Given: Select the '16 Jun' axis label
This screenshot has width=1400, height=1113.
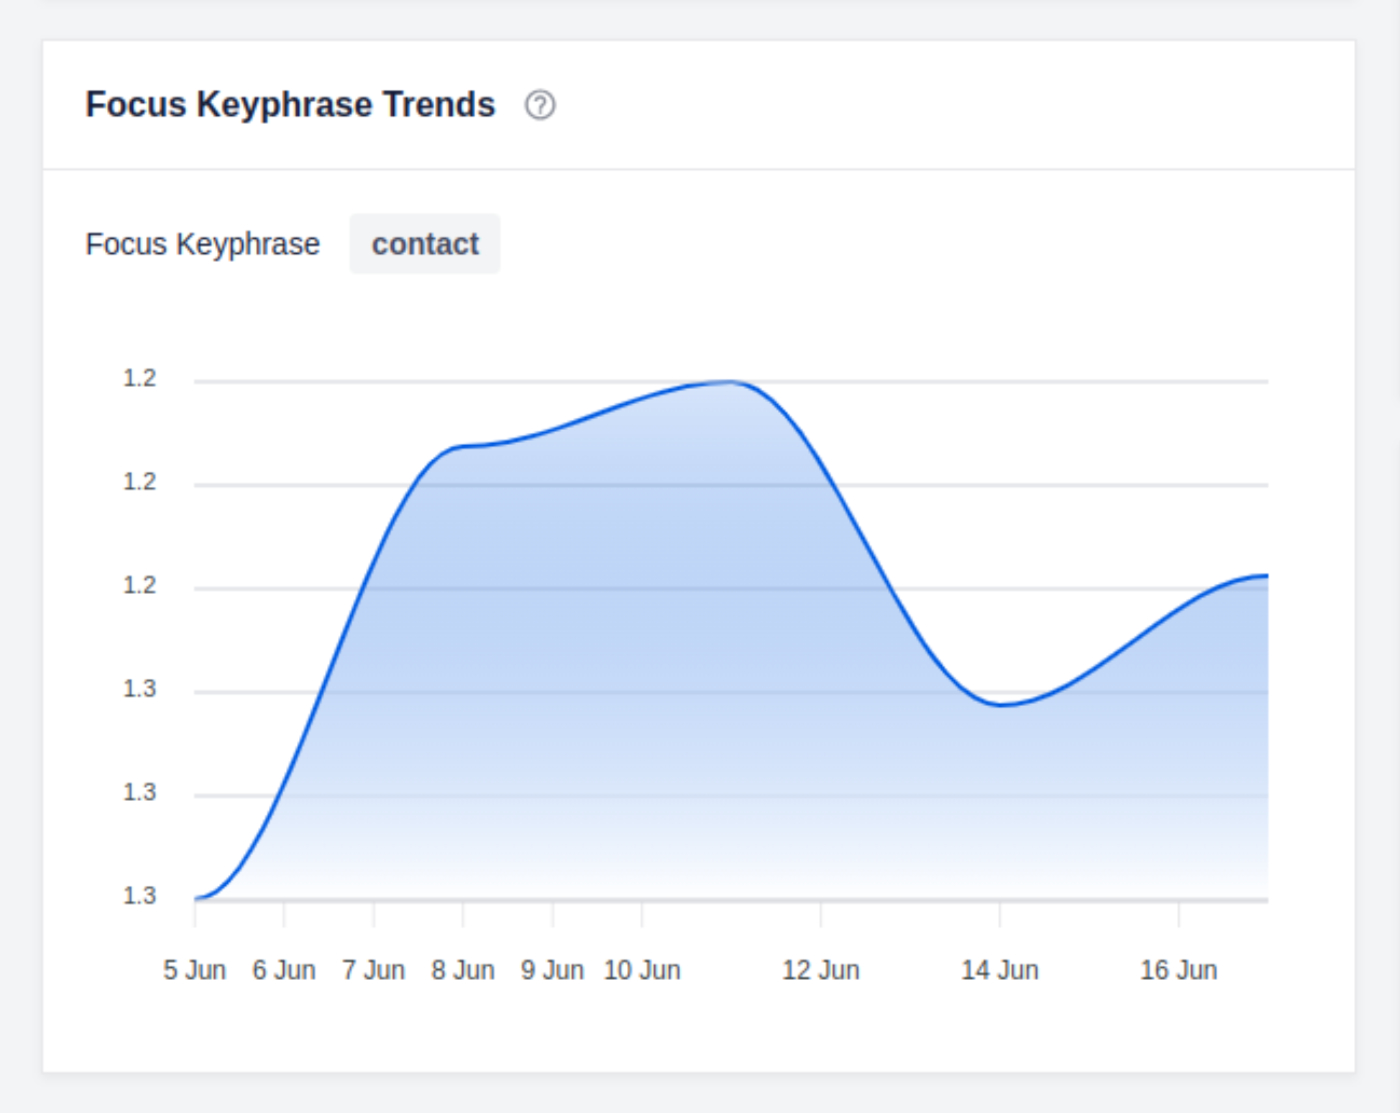Looking at the screenshot, I should point(1179,970).
